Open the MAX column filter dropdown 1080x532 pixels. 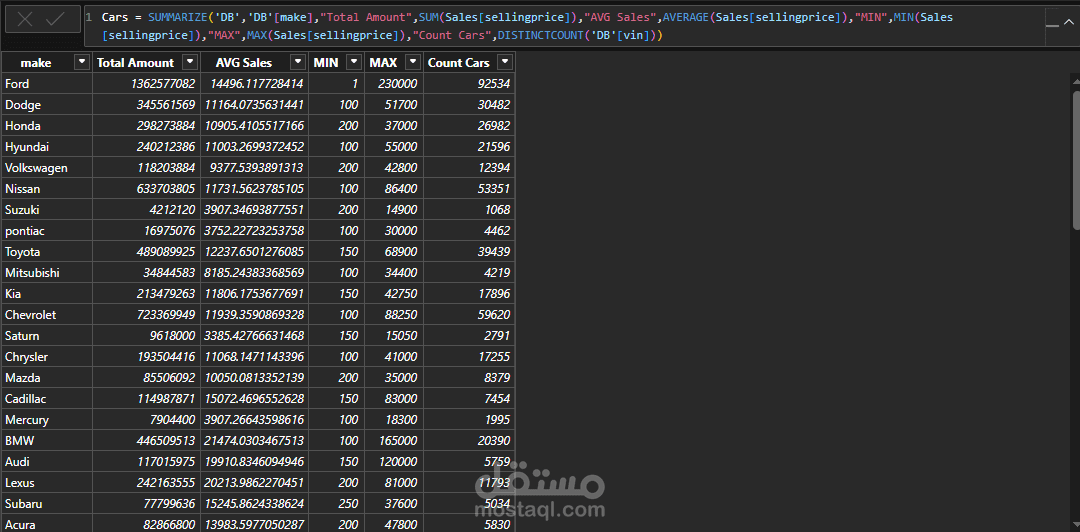click(413, 62)
